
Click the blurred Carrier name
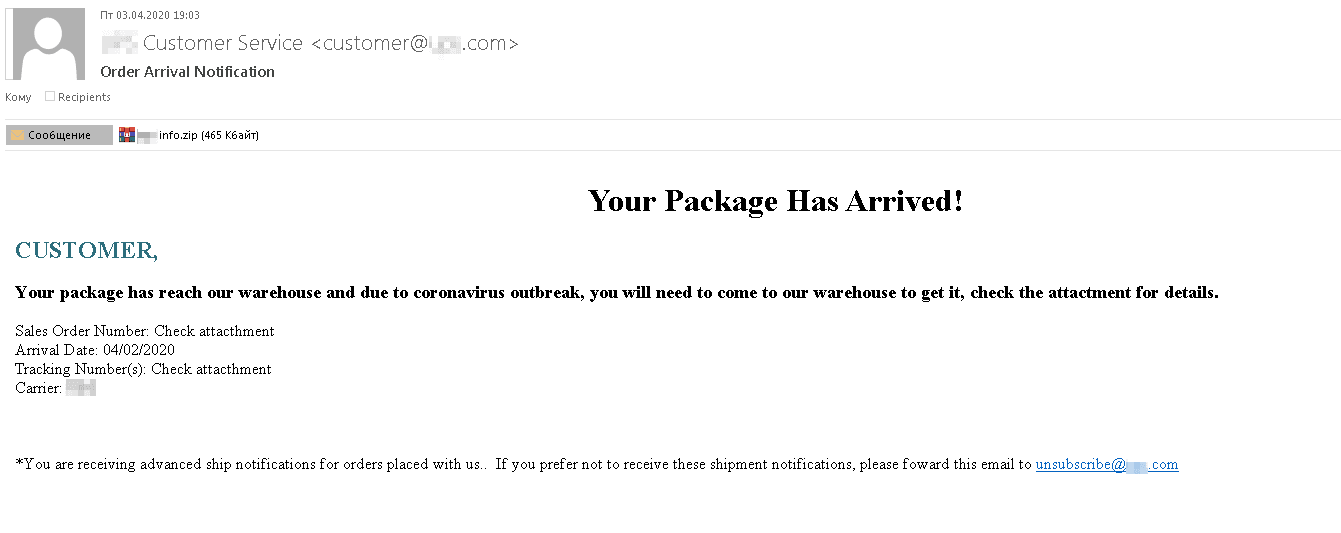pyautogui.click(x=81, y=388)
